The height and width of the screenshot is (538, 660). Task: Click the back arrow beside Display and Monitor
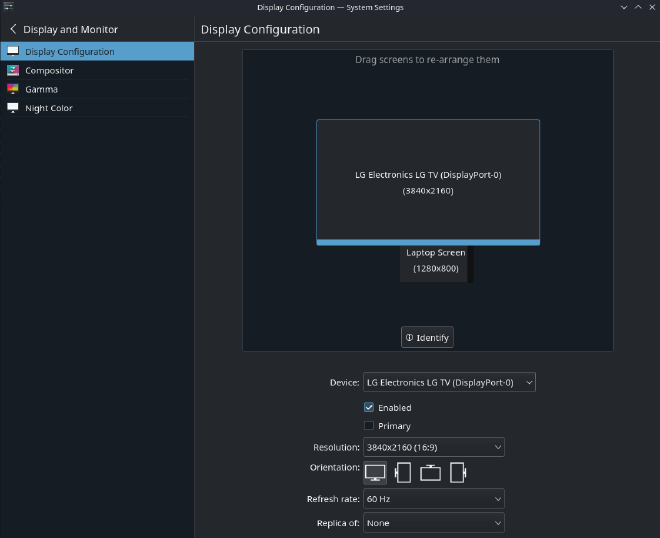13,29
